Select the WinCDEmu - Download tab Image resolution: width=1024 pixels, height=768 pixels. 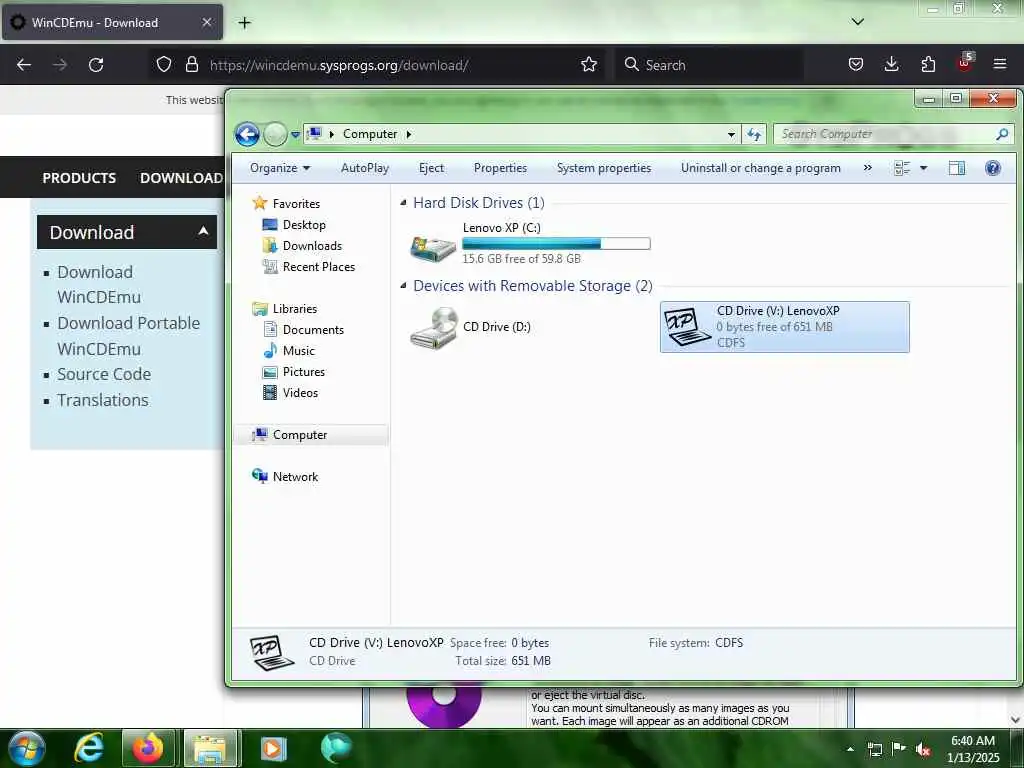point(112,23)
